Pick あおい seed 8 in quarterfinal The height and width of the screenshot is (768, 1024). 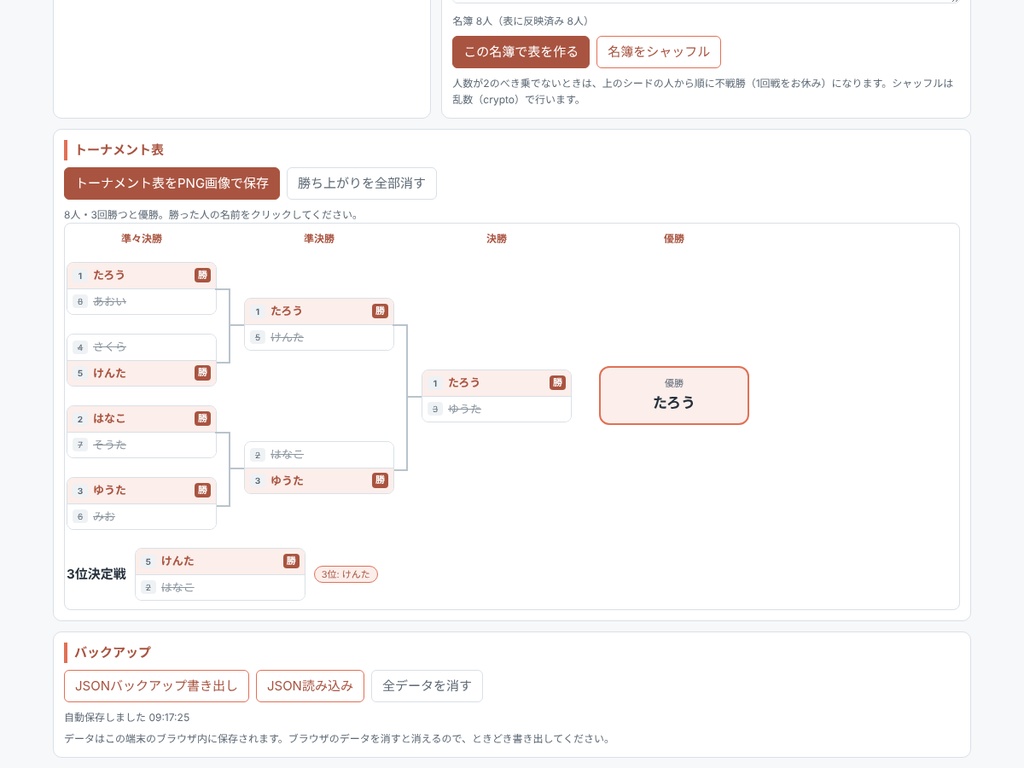click(142, 302)
